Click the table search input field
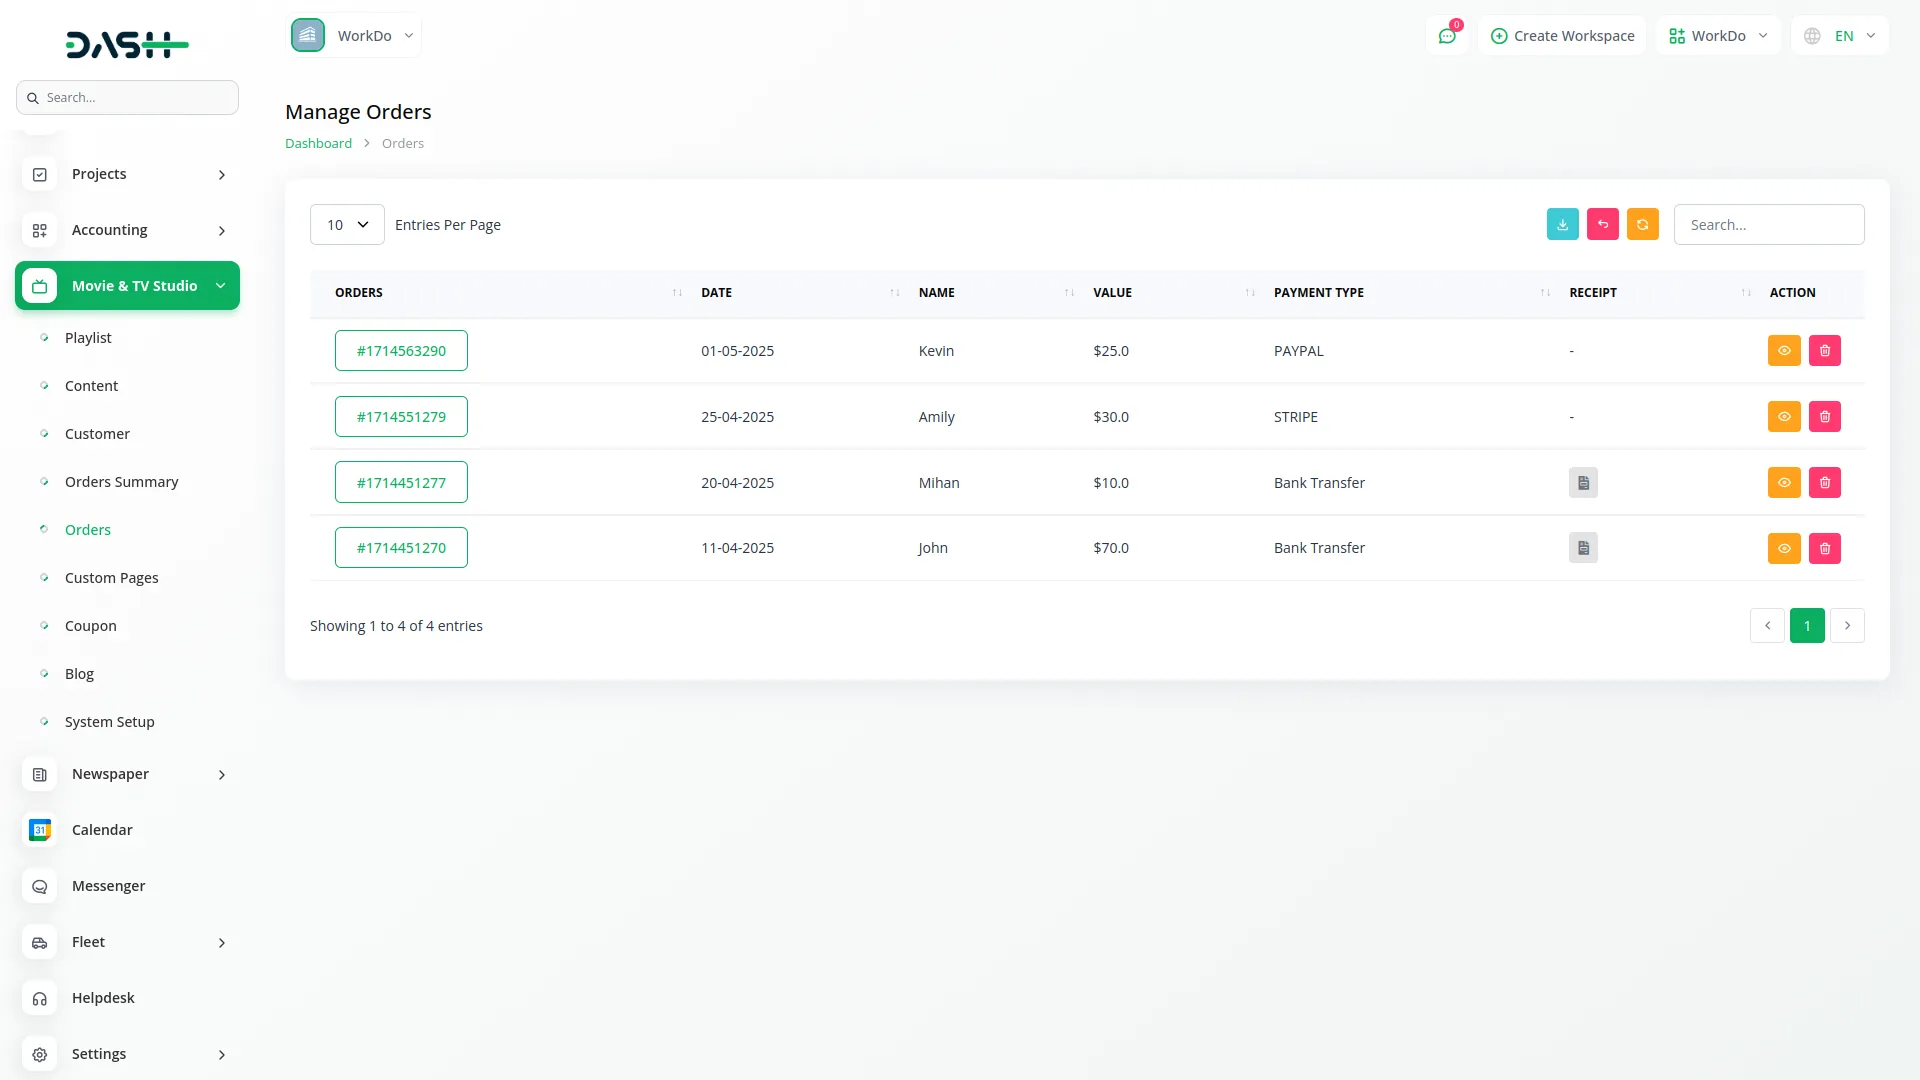The image size is (1920, 1080). (x=1768, y=225)
